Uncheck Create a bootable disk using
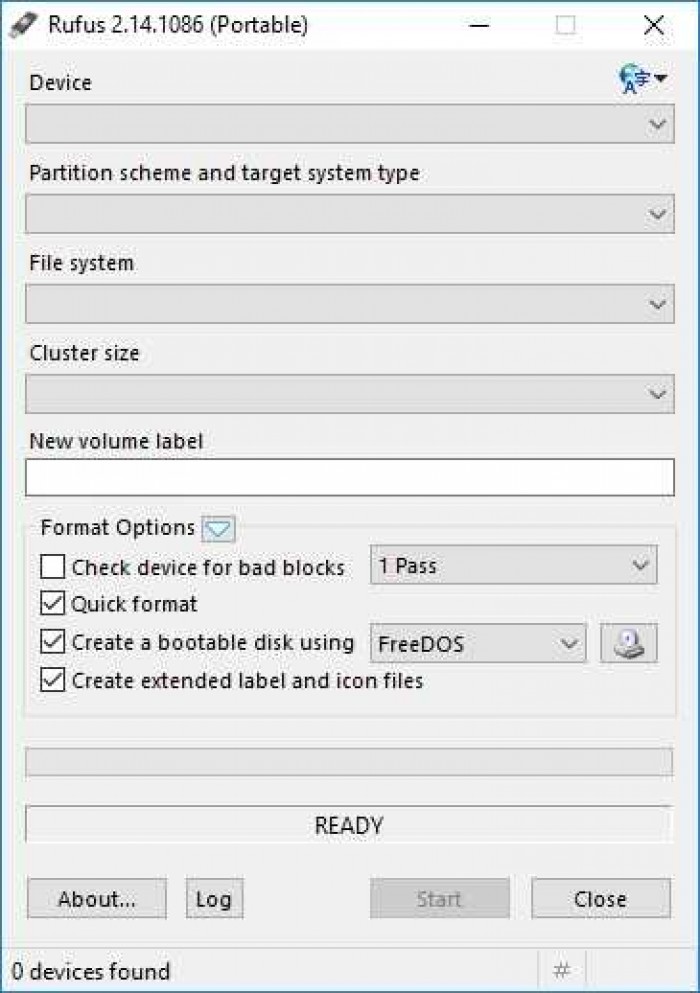This screenshot has height=993, width=700. (x=51, y=641)
